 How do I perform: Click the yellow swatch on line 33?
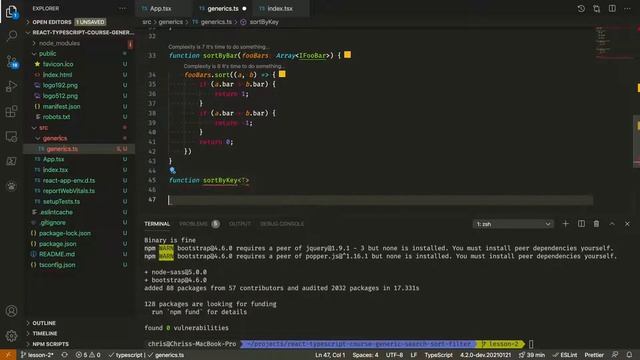pos(347,55)
